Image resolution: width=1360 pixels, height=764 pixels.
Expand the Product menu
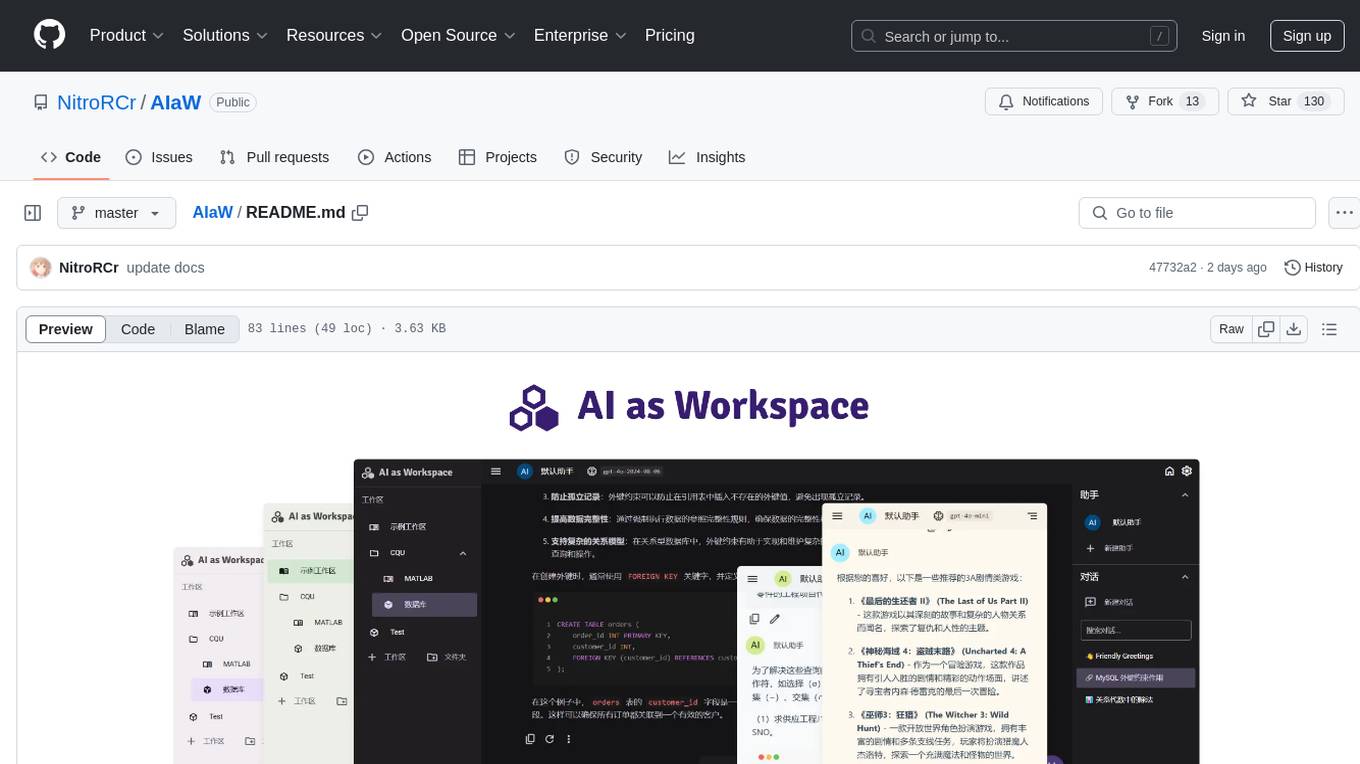(x=127, y=35)
